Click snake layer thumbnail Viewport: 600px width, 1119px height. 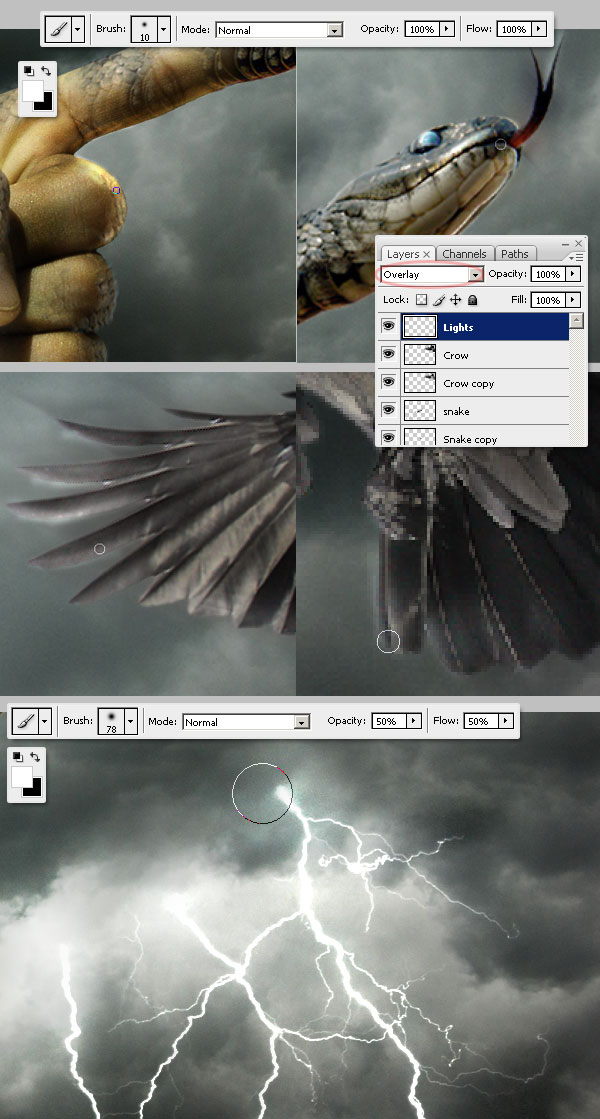420,411
